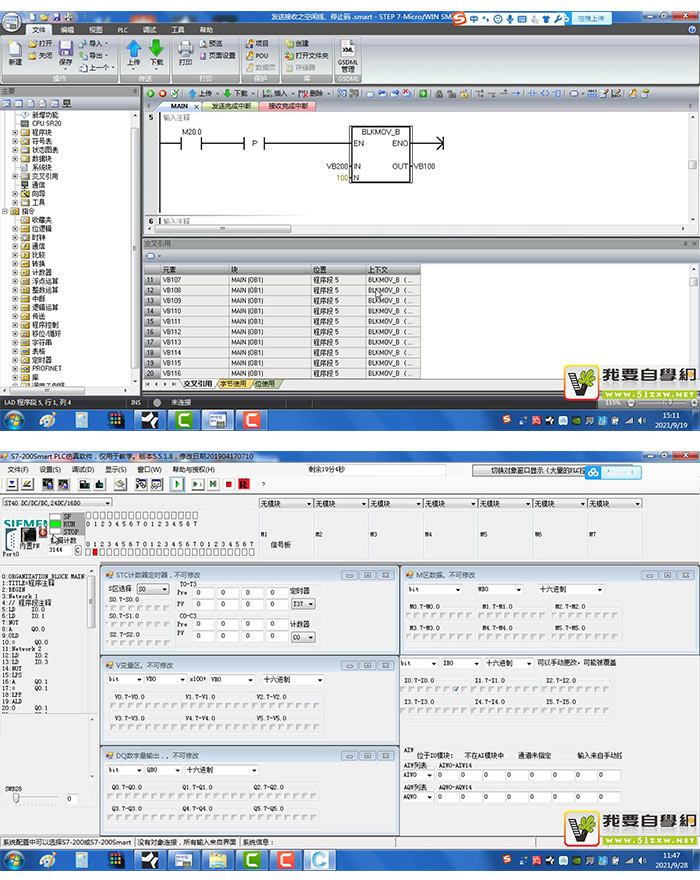This screenshot has width=700, height=880.
Task: Open the 调试(D) menu in simulator
Action: [83, 469]
